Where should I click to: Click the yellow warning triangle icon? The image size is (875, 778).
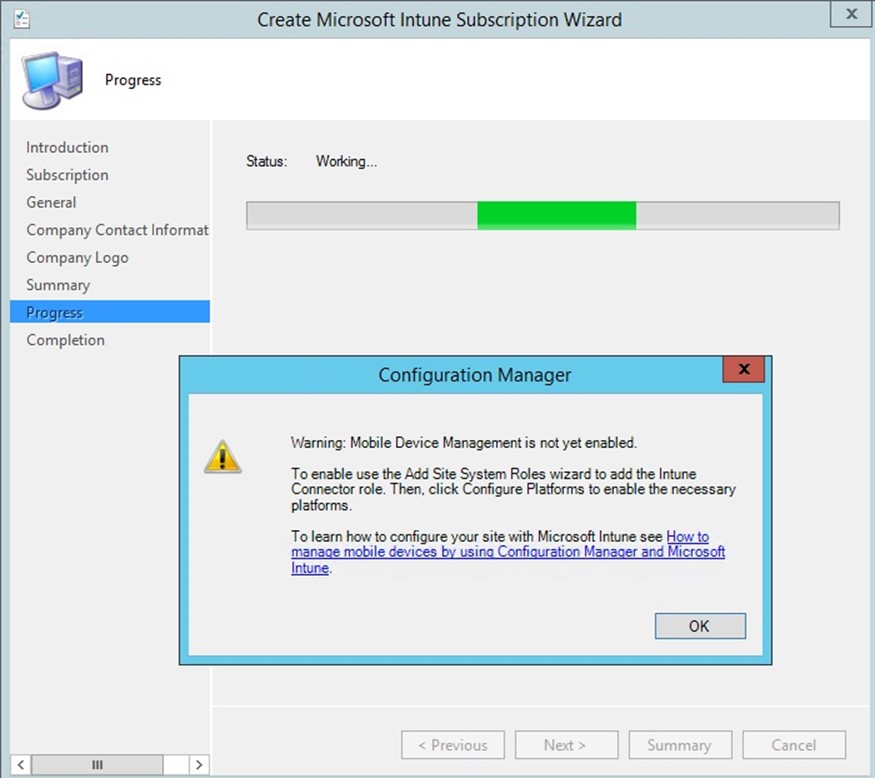pyautogui.click(x=223, y=457)
